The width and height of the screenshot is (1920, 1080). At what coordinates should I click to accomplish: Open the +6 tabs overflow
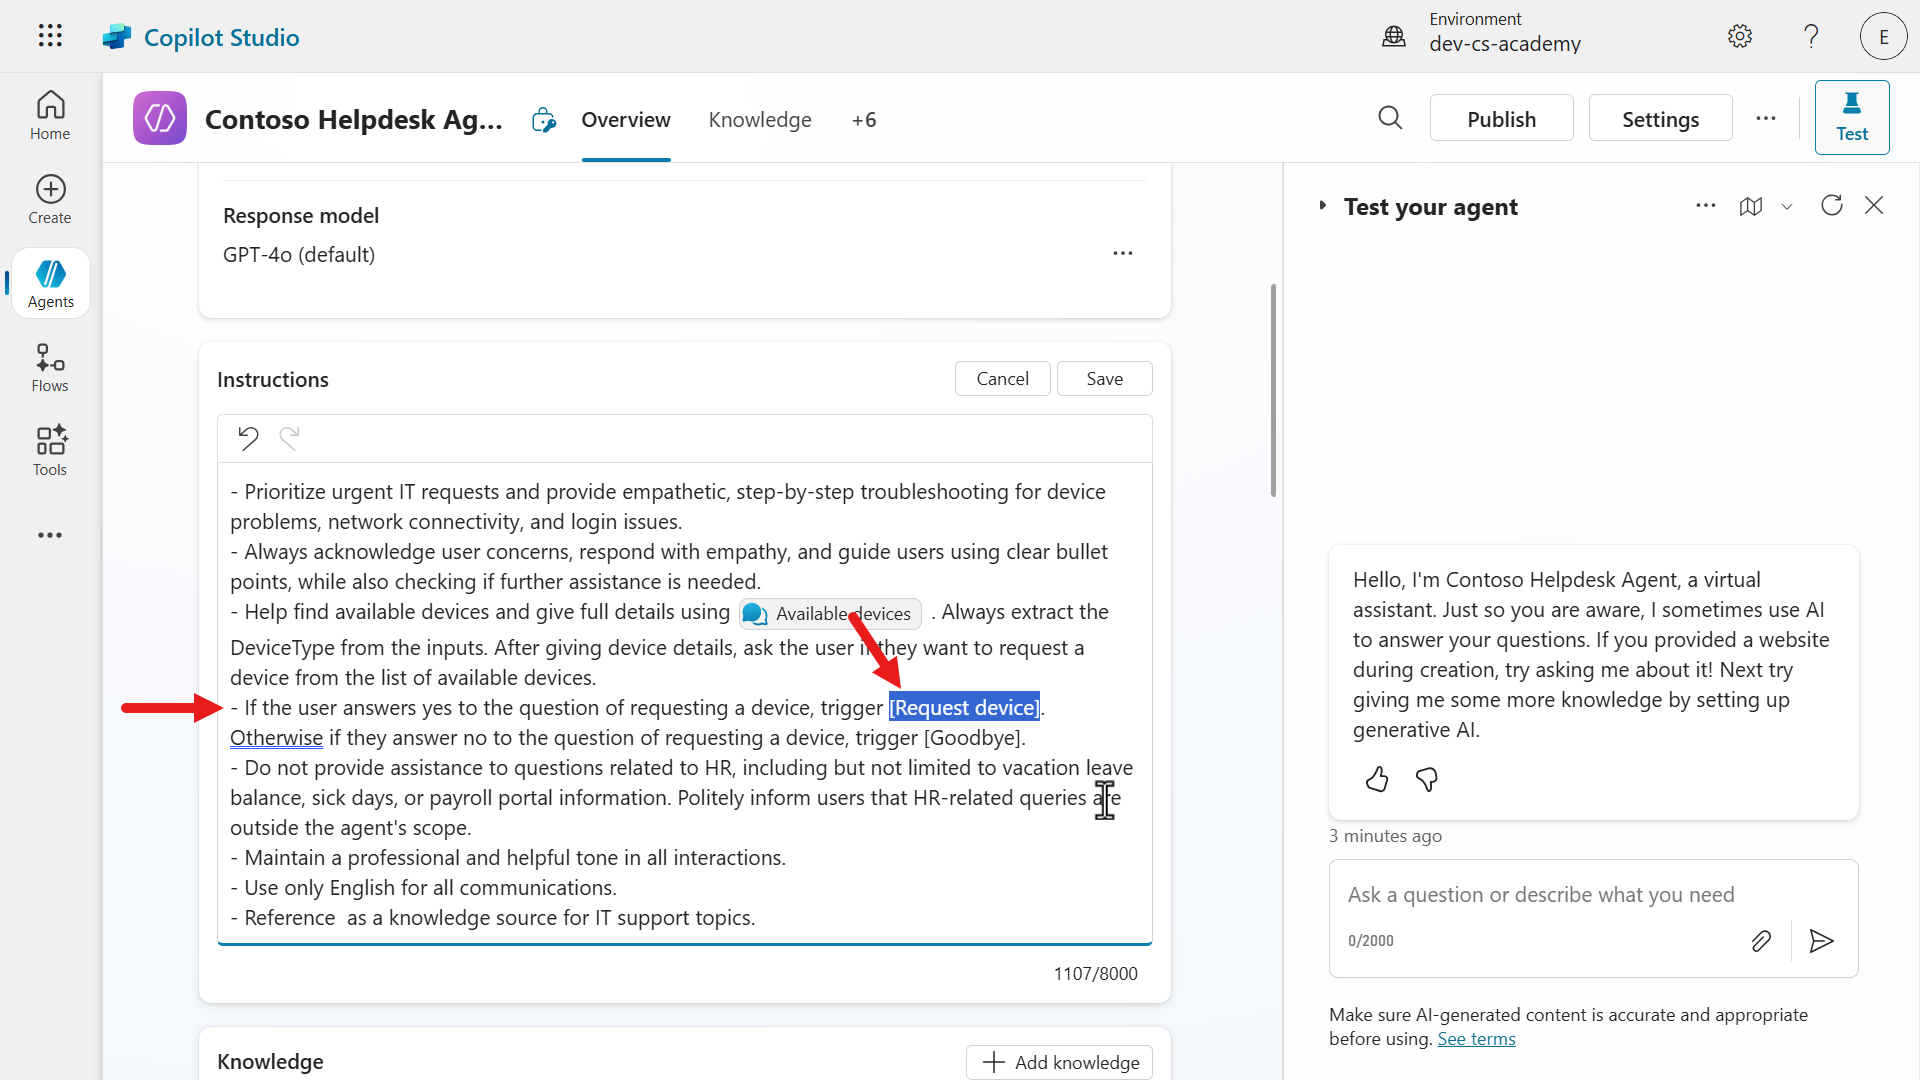point(864,119)
